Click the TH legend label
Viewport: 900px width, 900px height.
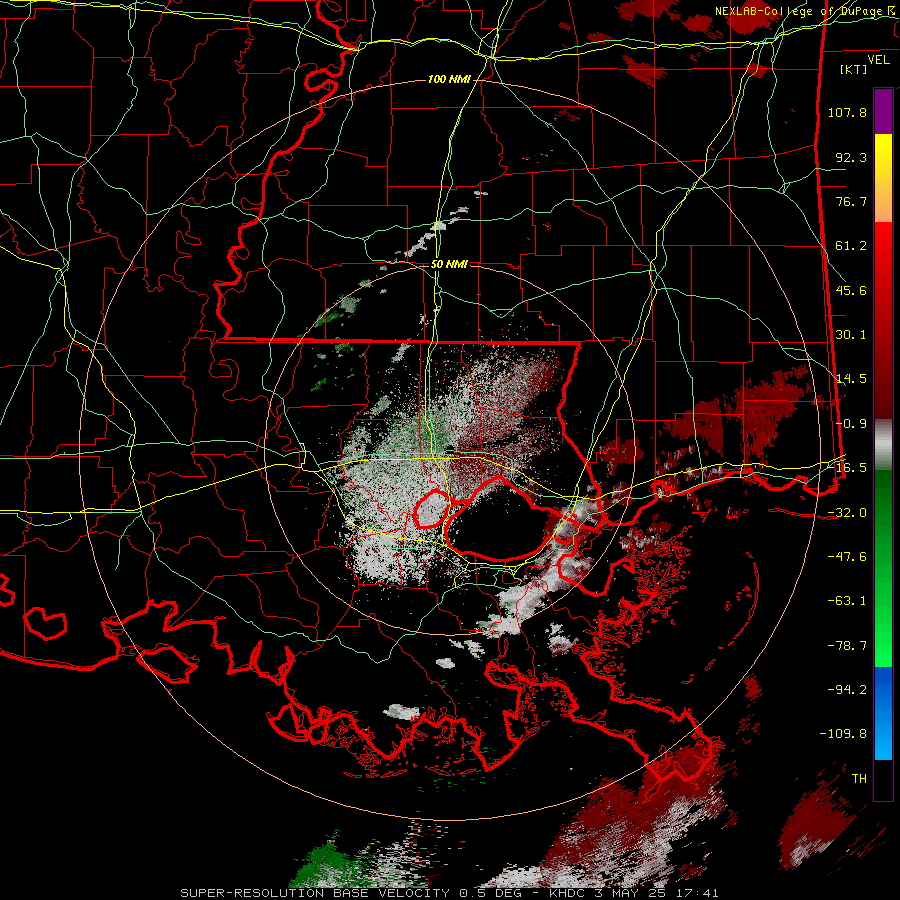coord(859,779)
